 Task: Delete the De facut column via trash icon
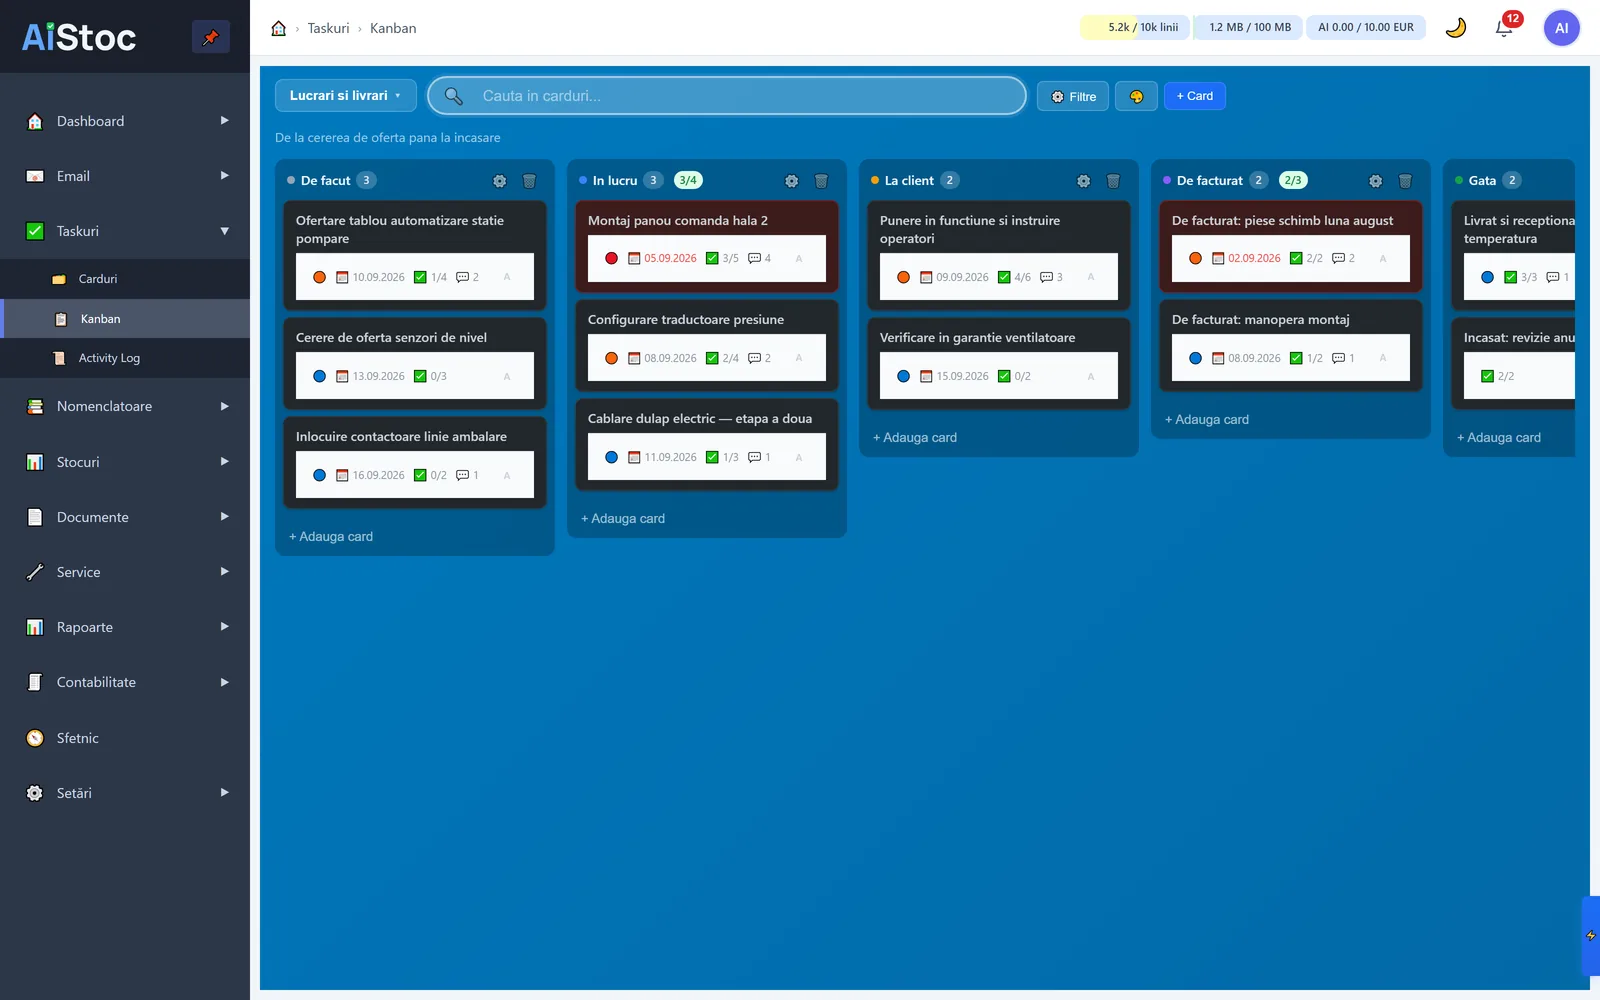click(x=529, y=181)
